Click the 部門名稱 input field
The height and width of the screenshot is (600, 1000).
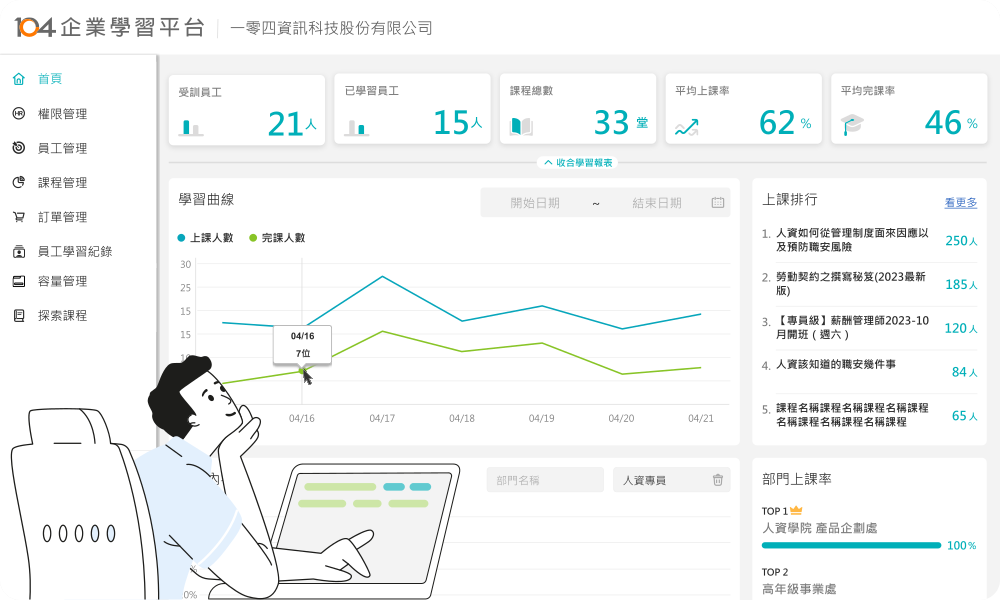[545, 480]
